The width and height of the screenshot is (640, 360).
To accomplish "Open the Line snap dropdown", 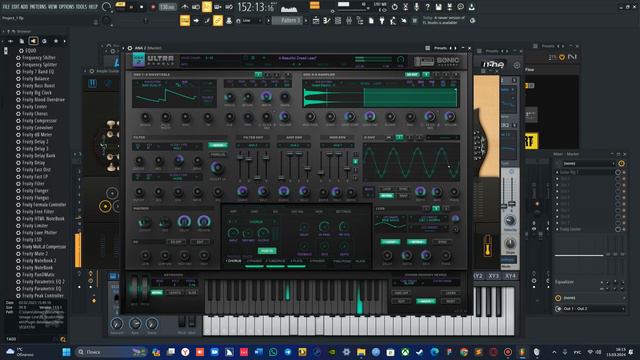I will [x=251, y=20].
